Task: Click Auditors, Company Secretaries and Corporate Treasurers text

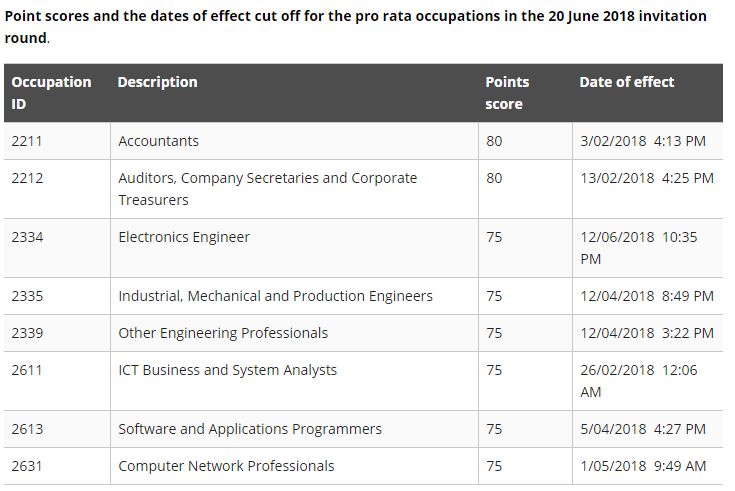Action: [x=268, y=189]
